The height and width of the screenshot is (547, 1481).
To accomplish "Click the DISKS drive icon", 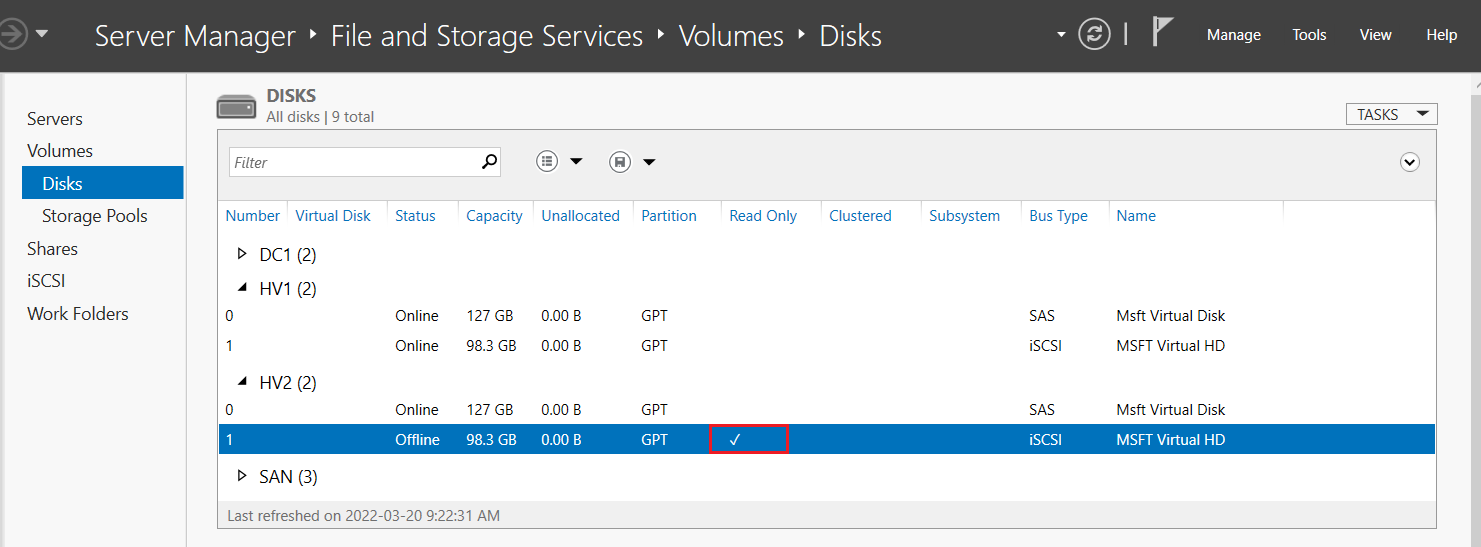I will 237,105.
